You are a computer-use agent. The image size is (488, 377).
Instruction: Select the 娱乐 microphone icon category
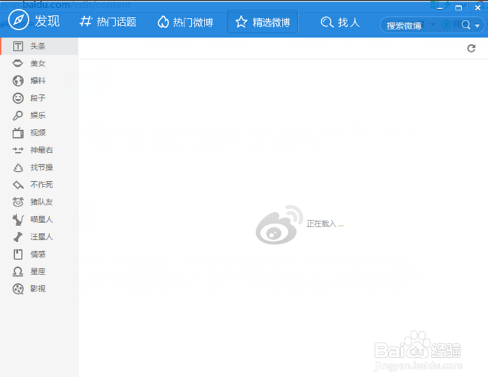18,115
